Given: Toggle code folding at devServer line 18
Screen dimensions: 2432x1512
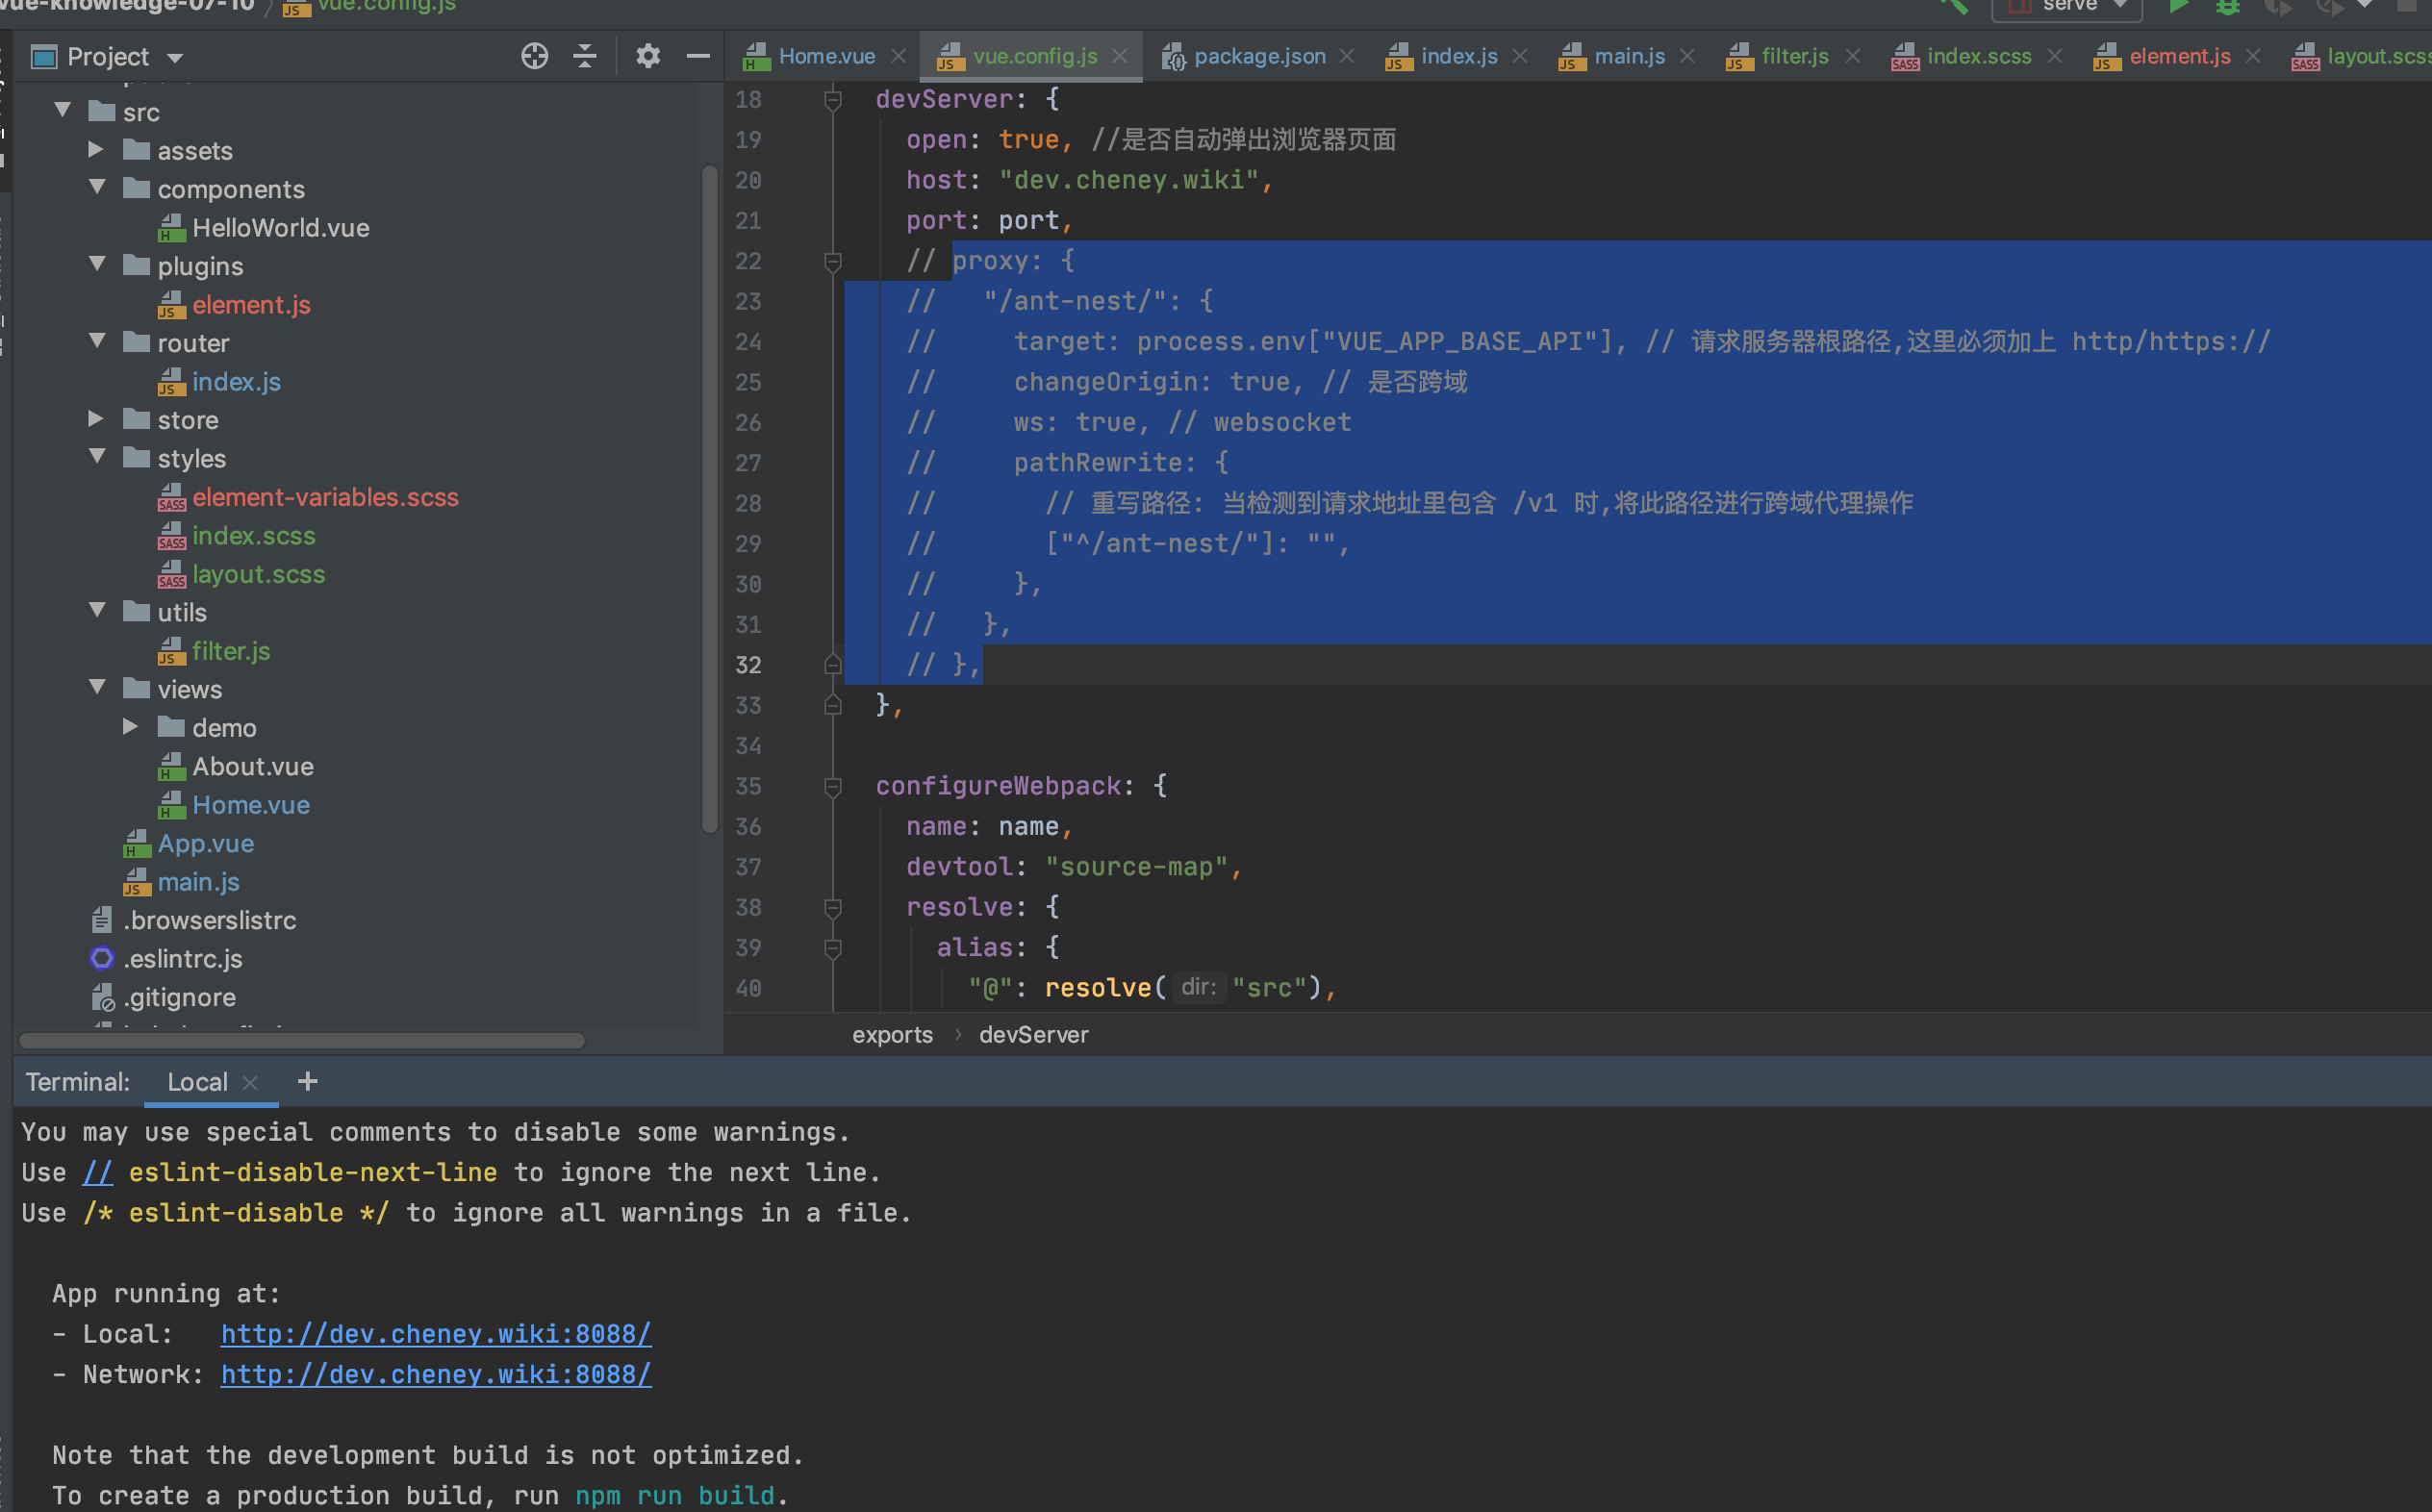Looking at the screenshot, I should point(832,99).
